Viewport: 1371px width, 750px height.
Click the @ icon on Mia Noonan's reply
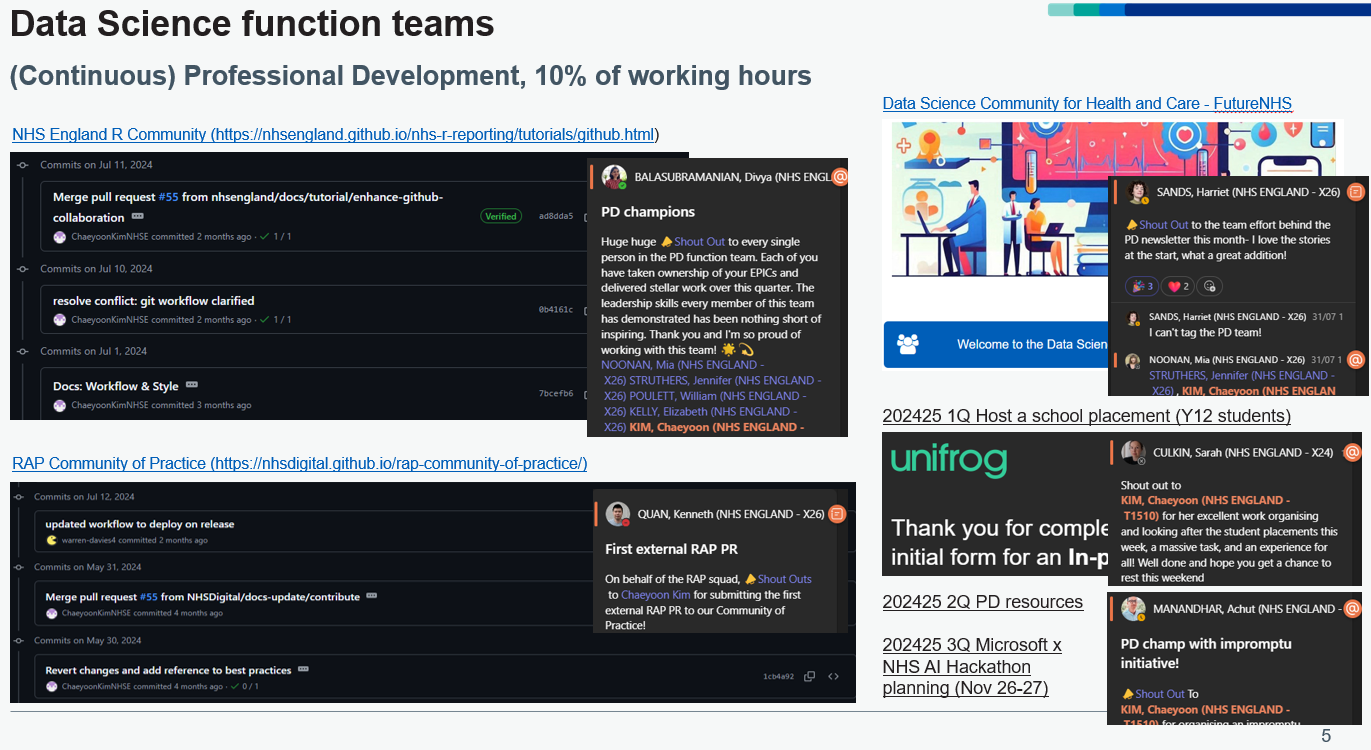point(1356,359)
